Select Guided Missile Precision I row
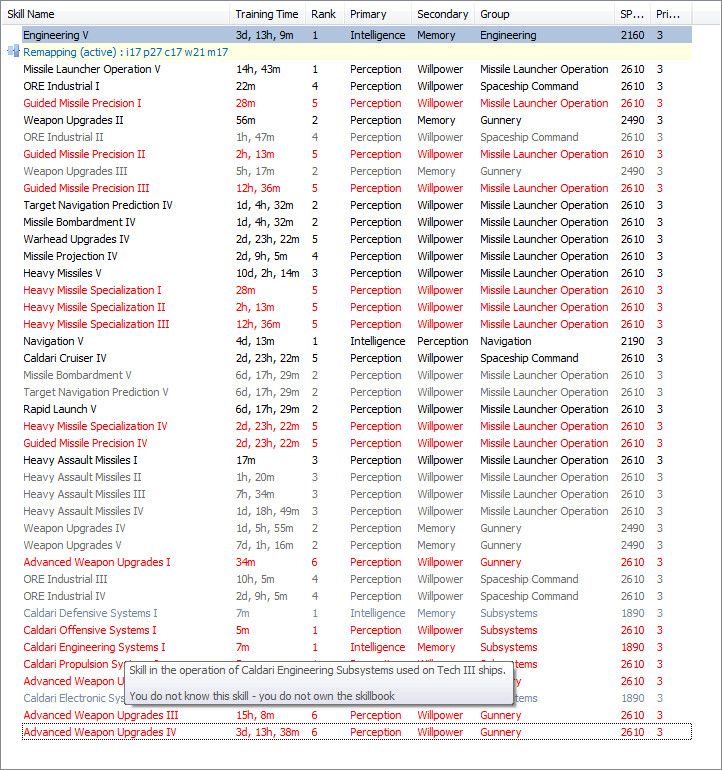 coord(357,103)
